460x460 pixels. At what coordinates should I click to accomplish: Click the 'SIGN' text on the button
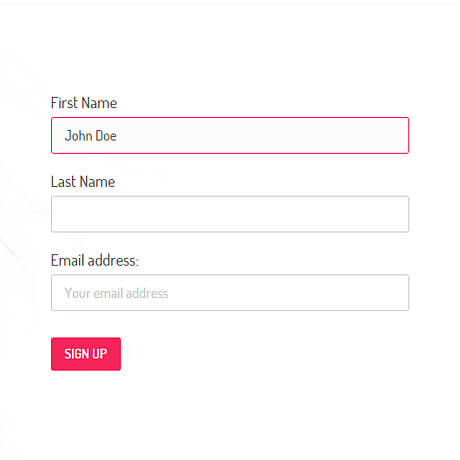click(x=76, y=354)
